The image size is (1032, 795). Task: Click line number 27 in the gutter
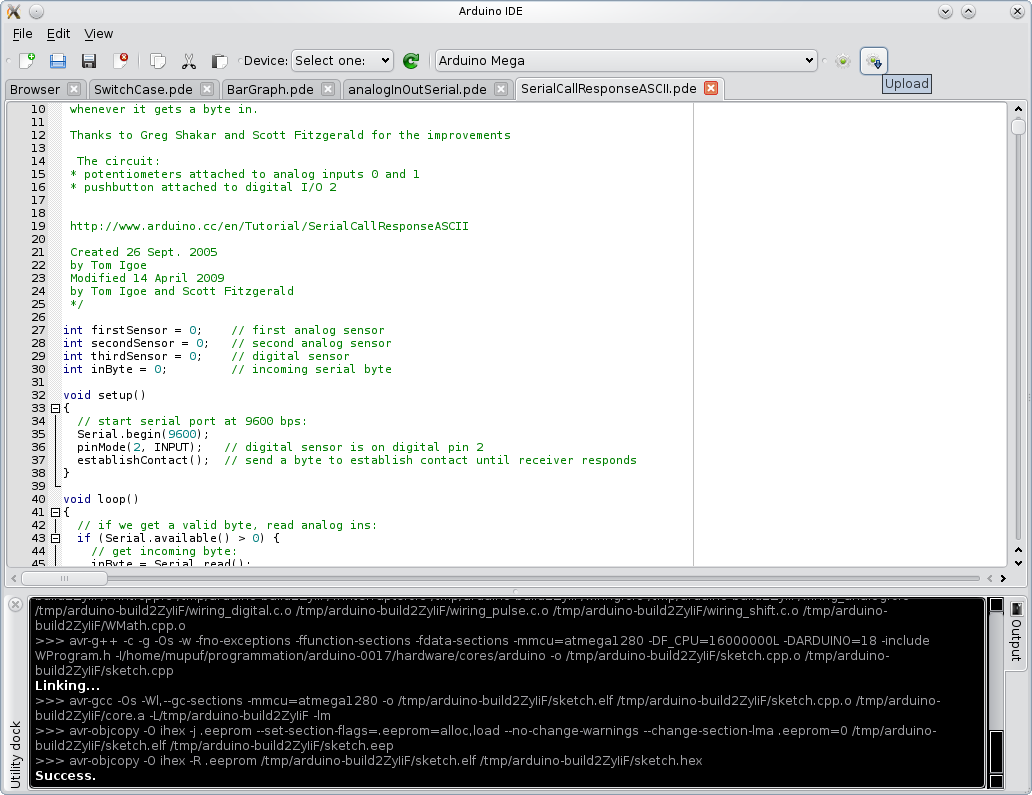tap(38, 330)
